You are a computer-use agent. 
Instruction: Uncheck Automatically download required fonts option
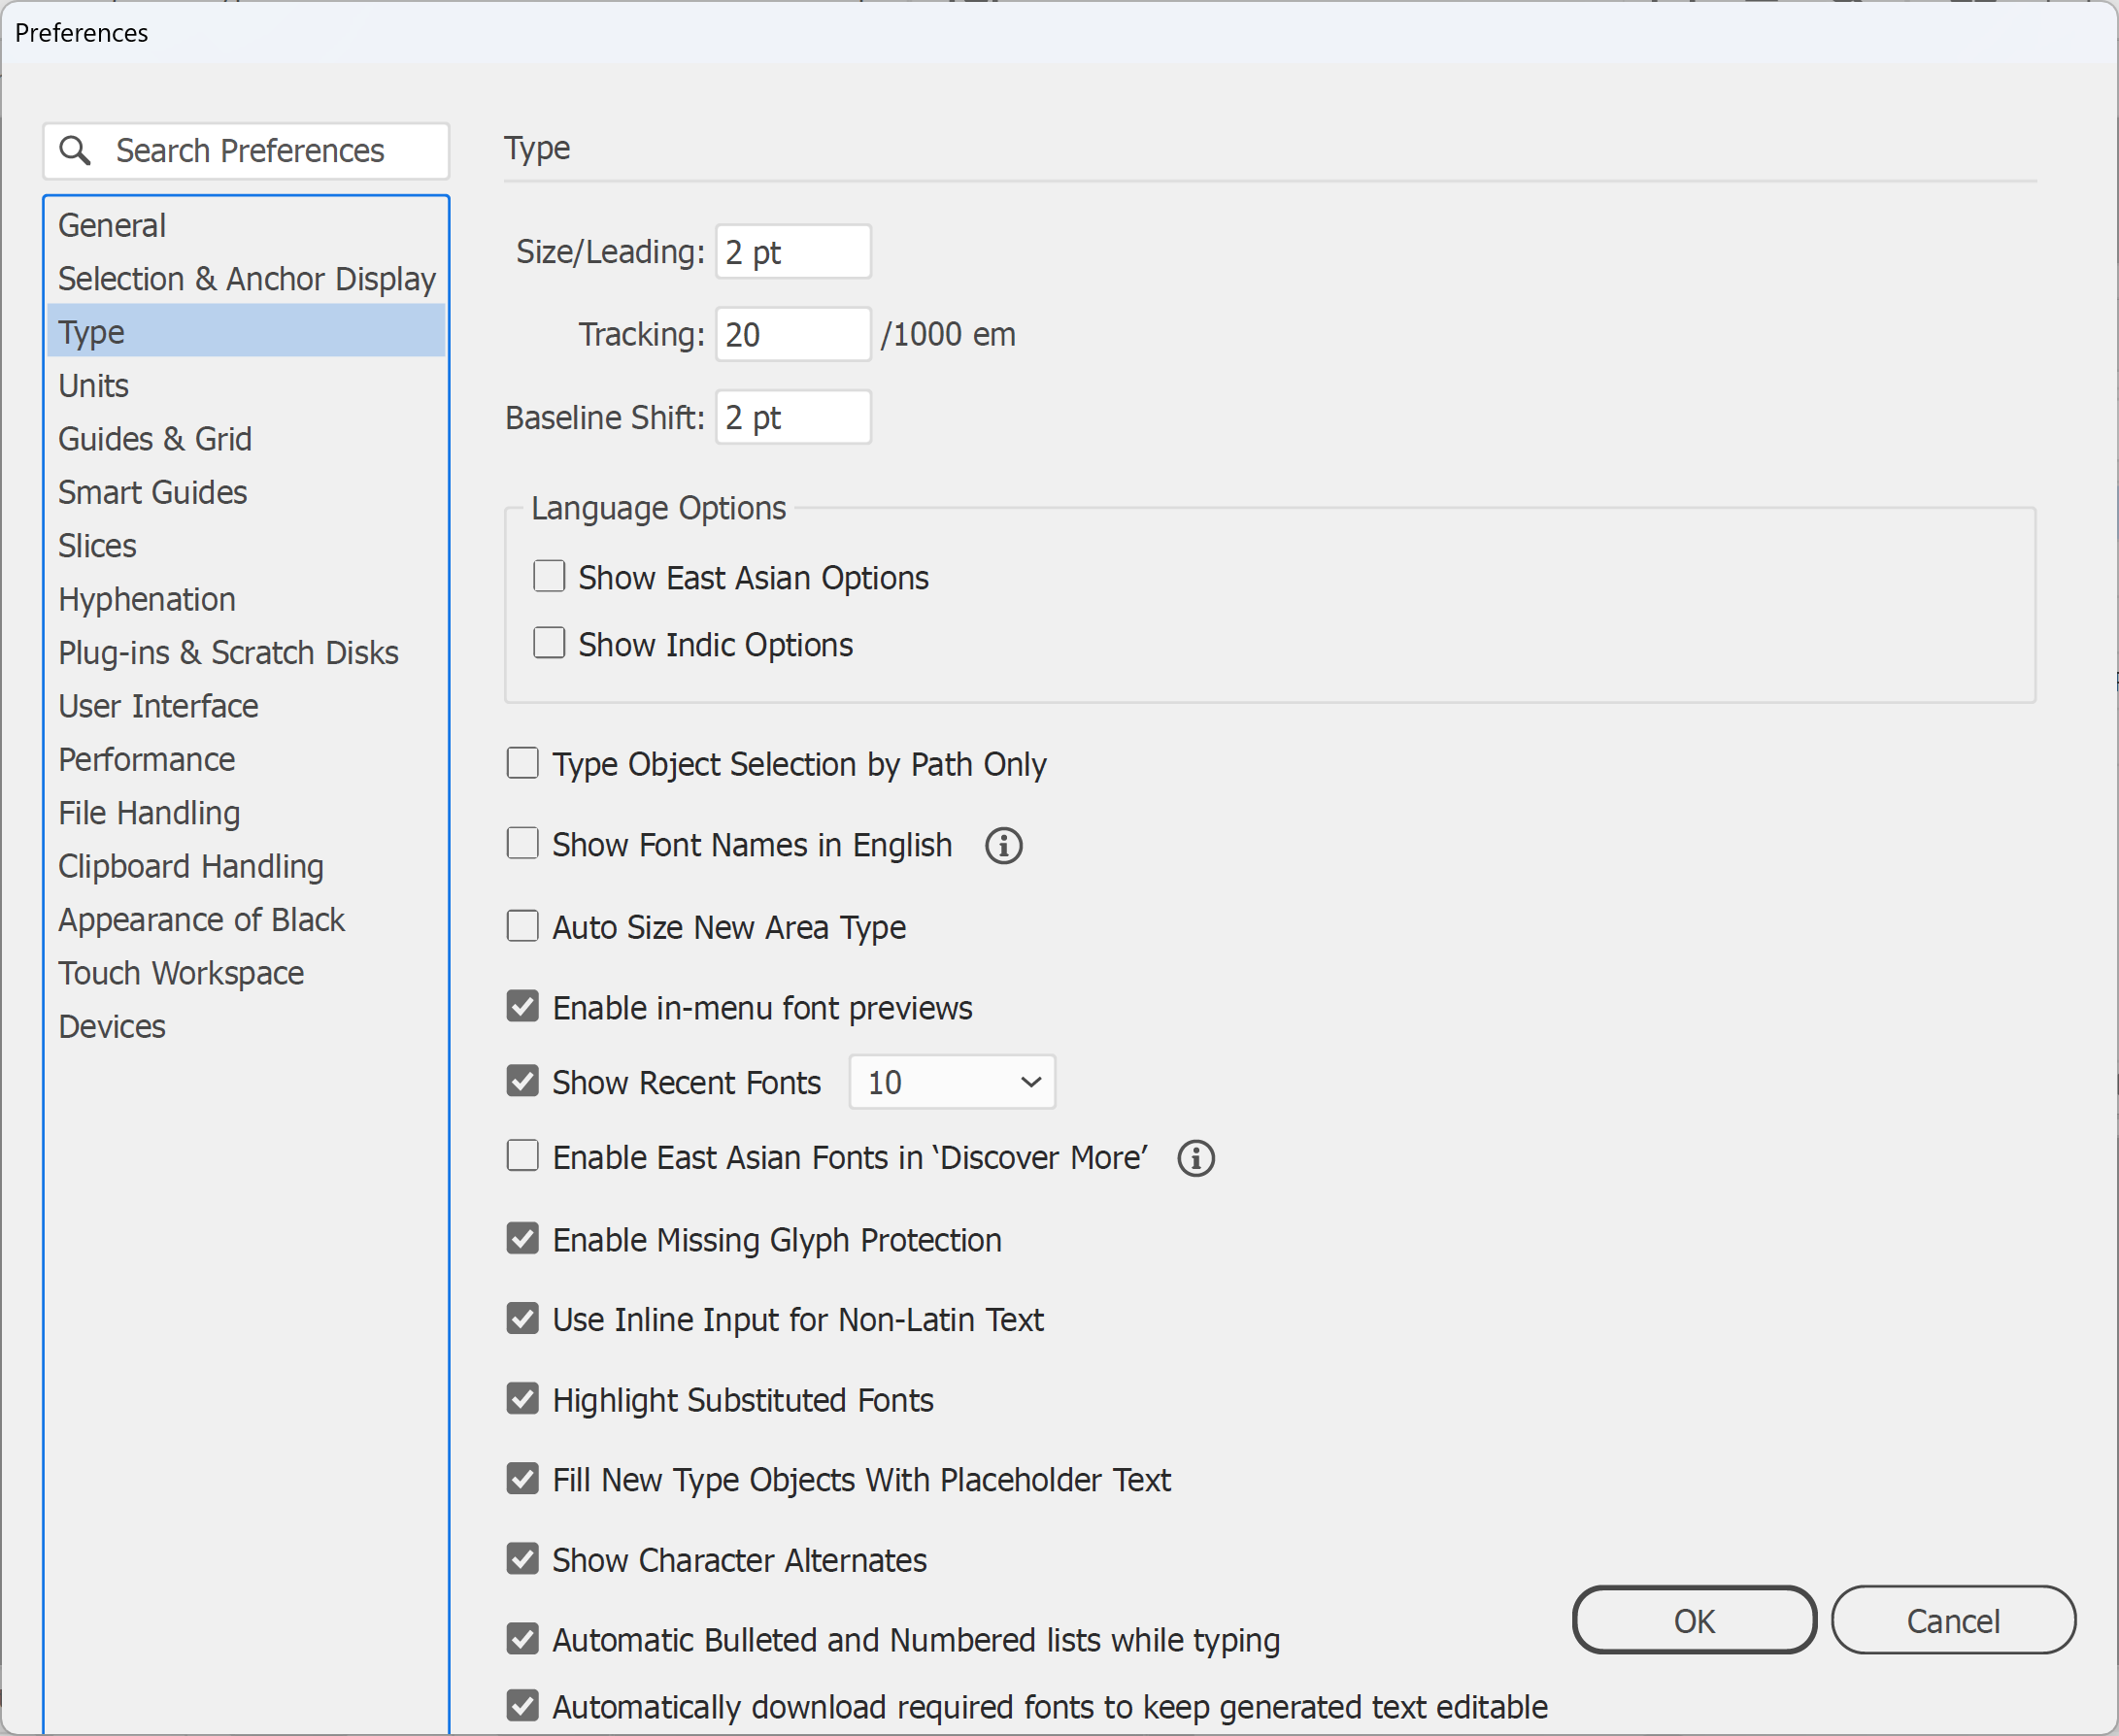click(523, 1706)
